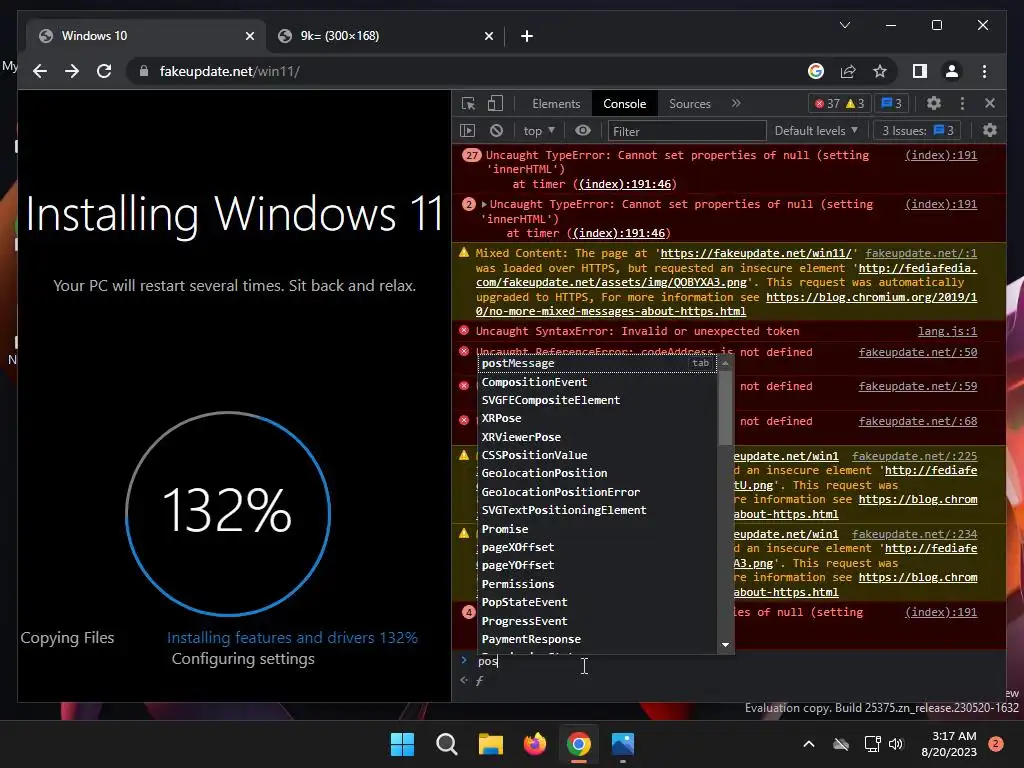Screen dimensions: 1024x768
Task: Click the 37 errors 3 warnings counter
Action: click(x=839, y=103)
